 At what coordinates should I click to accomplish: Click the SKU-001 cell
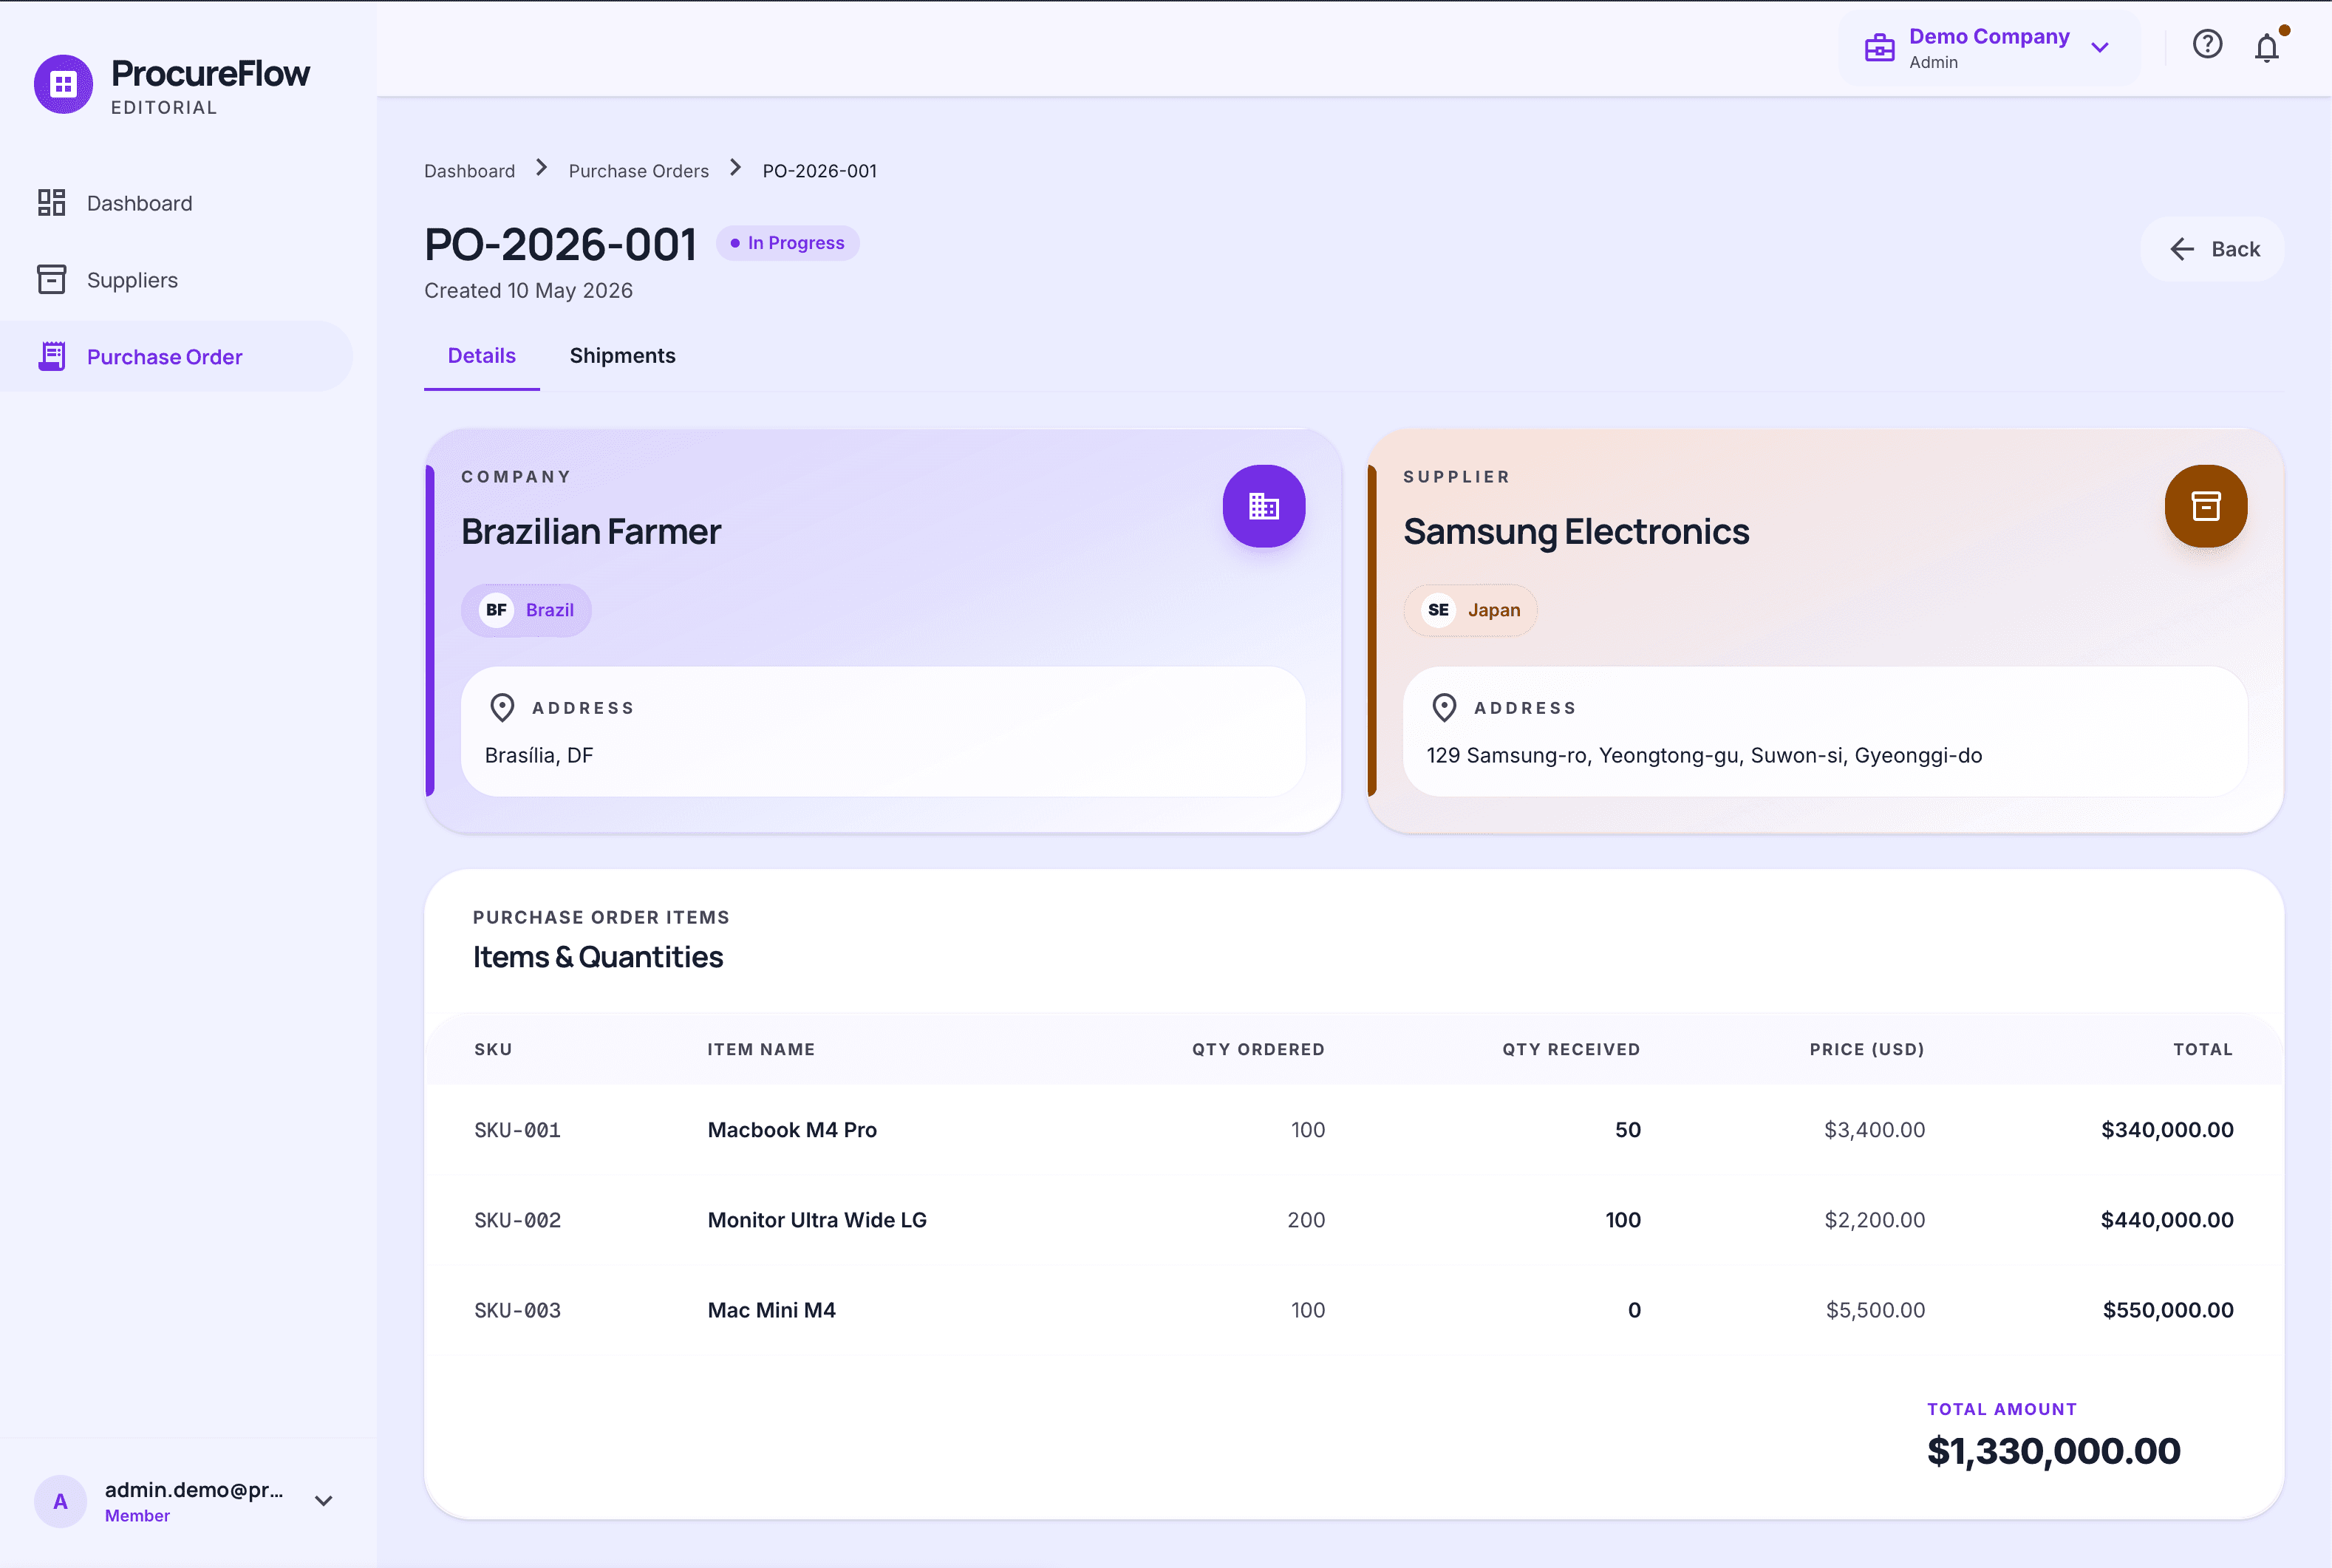[517, 1130]
